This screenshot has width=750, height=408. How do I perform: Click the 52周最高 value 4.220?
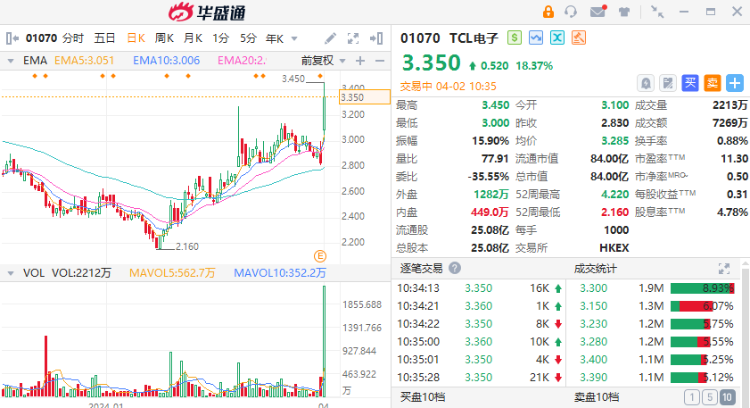[x=615, y=194]
